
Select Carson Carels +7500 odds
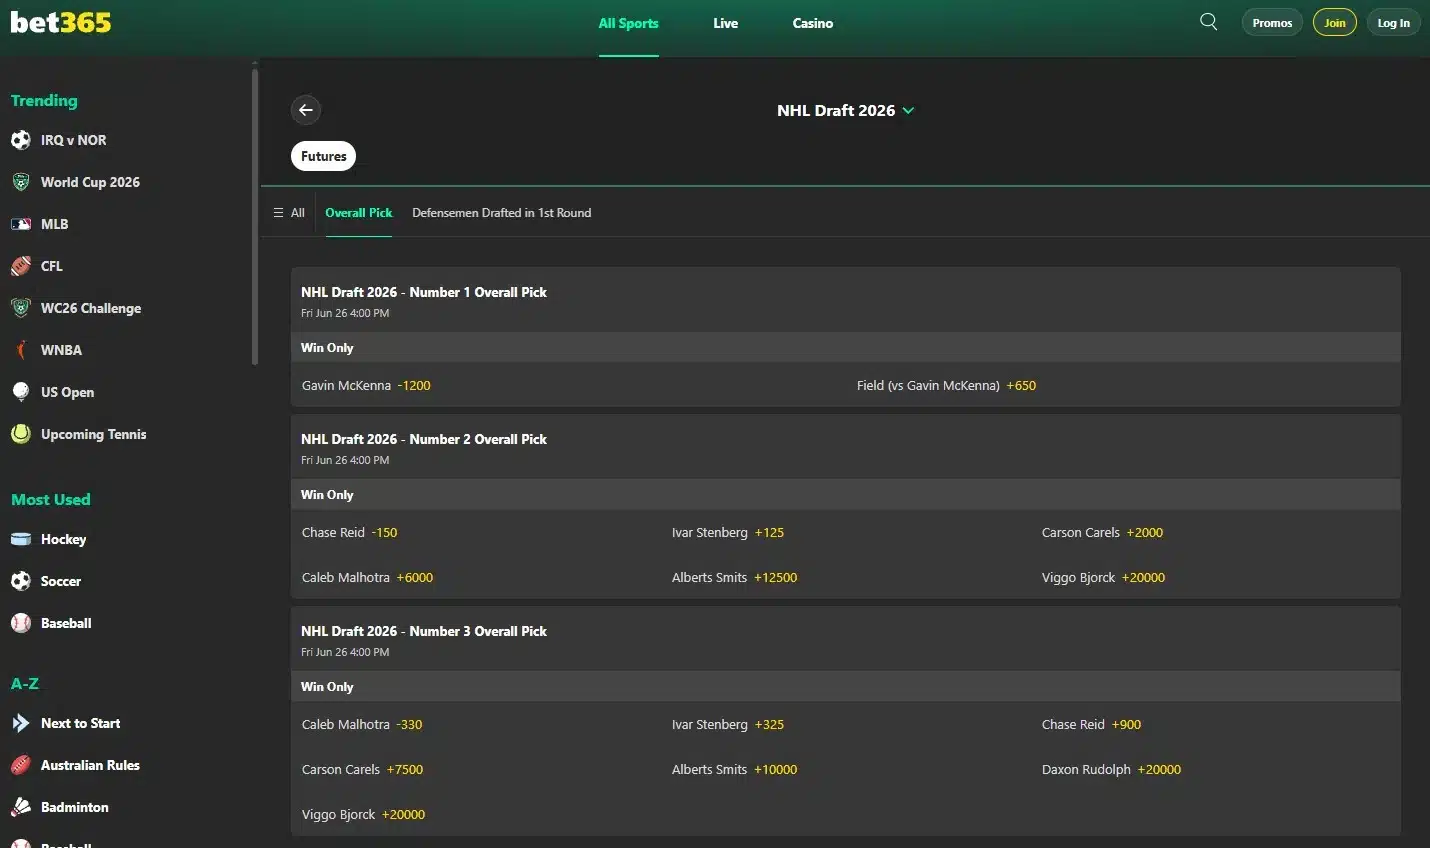tap(362, 769)
